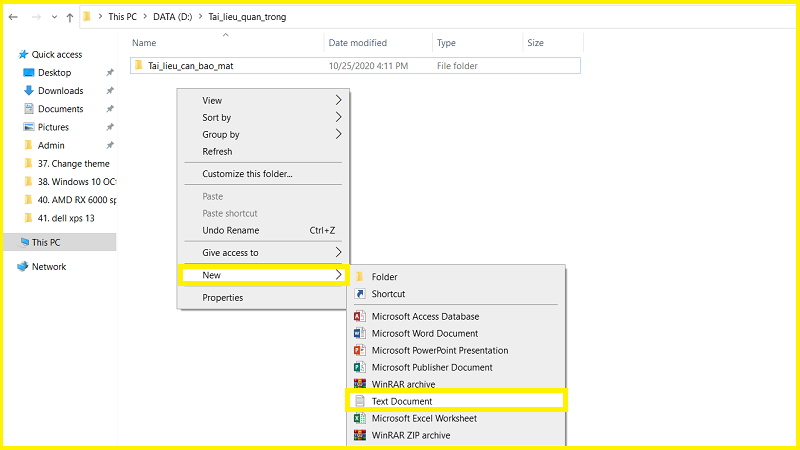800x450 pixels.
Task: Unpin Downloads using its pin icon
Action: pos(109,91)
